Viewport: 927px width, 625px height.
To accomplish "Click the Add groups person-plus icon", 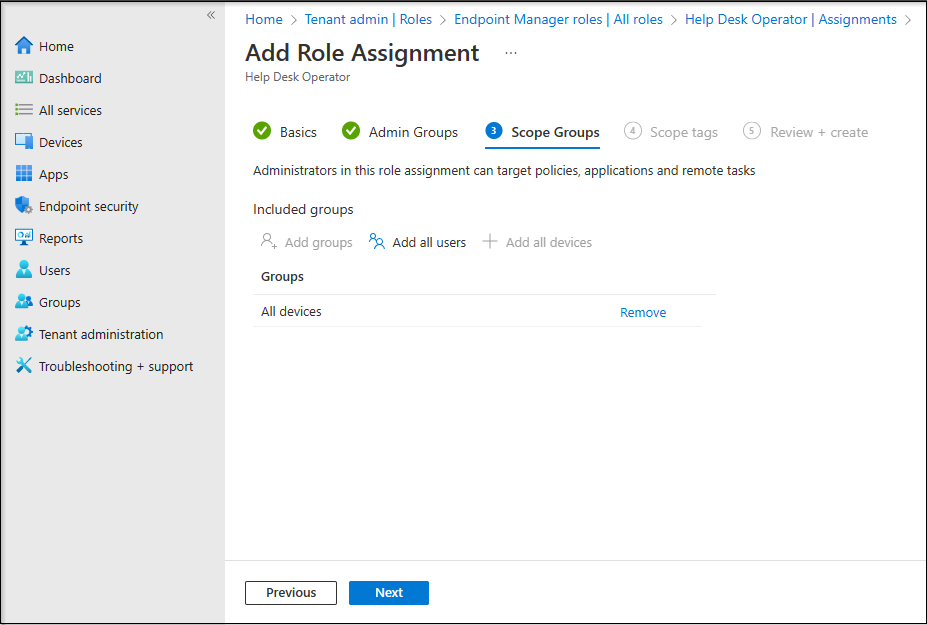I will click(x=269, y=241).
